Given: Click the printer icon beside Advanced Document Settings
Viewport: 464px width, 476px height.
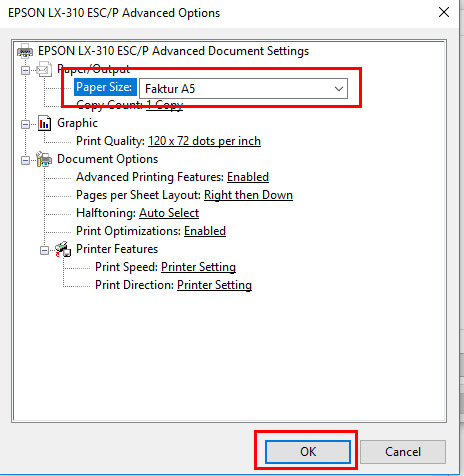Looking at the screenshot, I should click(25, 51).
